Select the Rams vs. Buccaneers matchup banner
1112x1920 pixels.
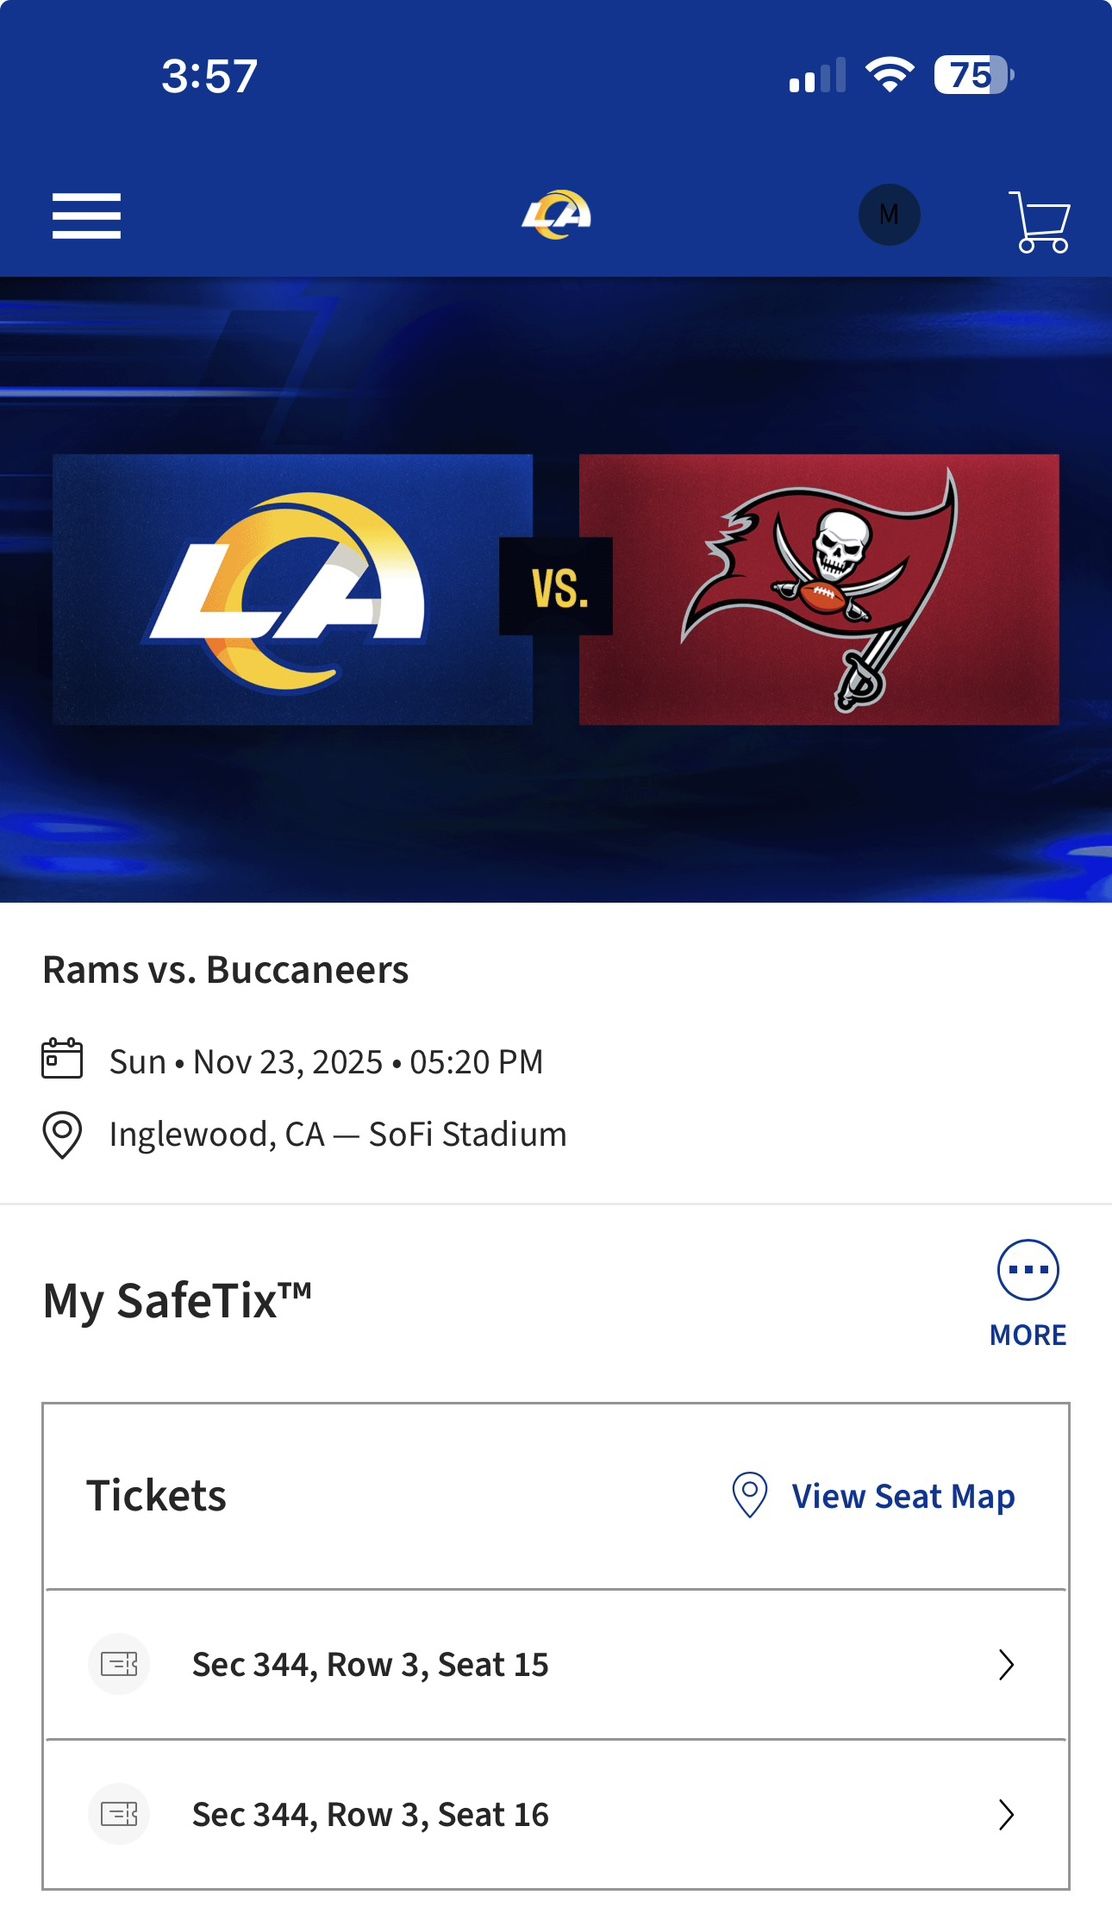[x=556, y=590]
